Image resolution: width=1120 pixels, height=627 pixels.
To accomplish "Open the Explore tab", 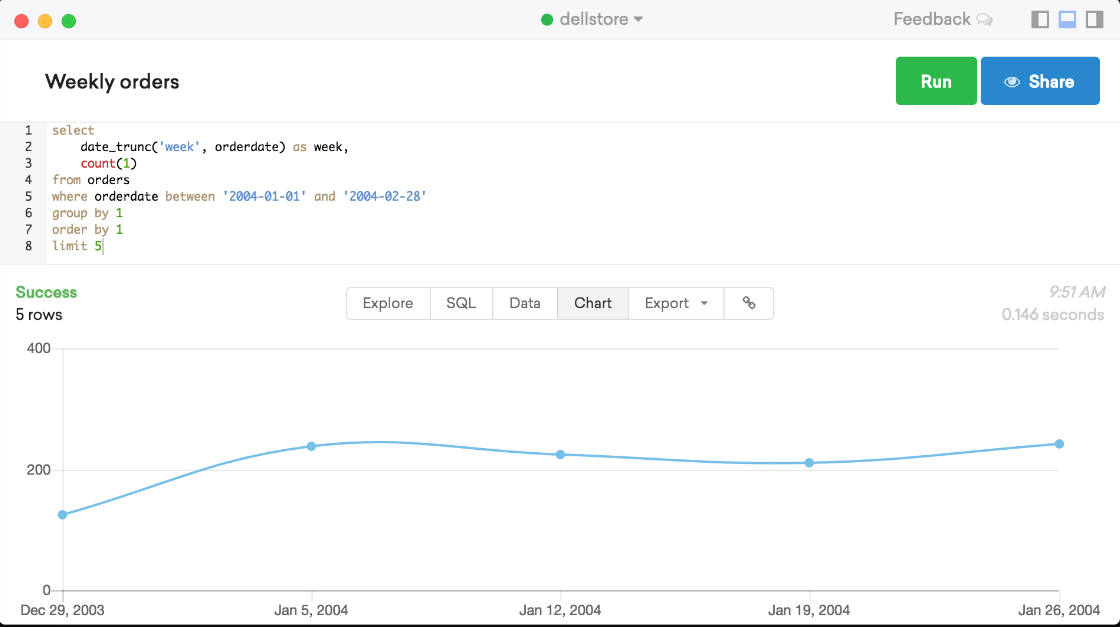I will click(x=388, y=303).
